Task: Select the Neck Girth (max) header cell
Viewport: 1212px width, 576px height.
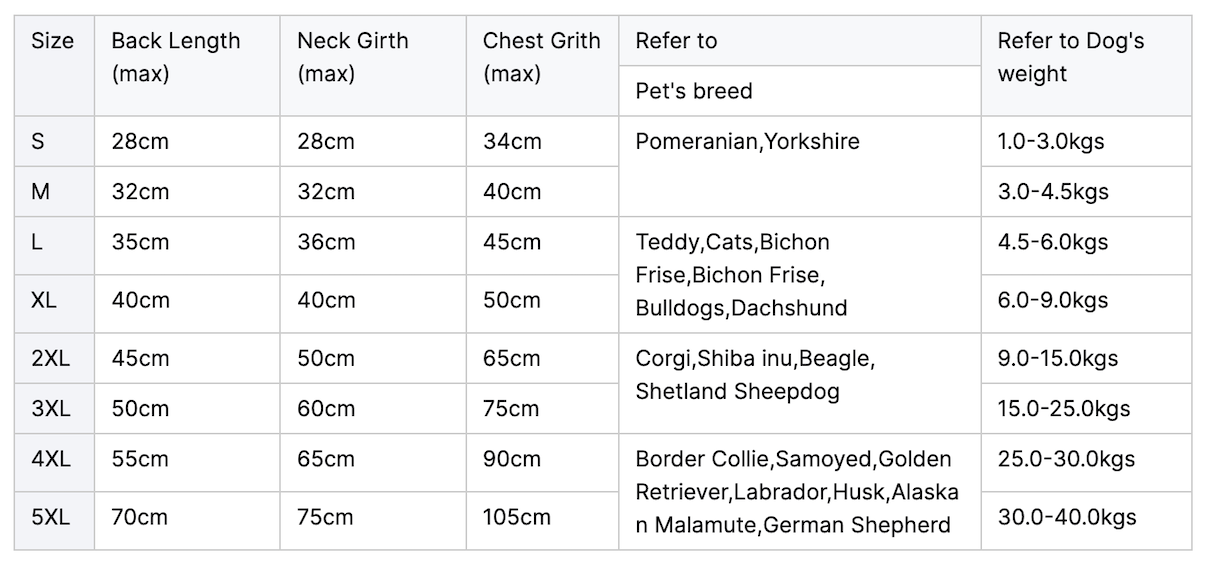Action: (x=373, y=65)
